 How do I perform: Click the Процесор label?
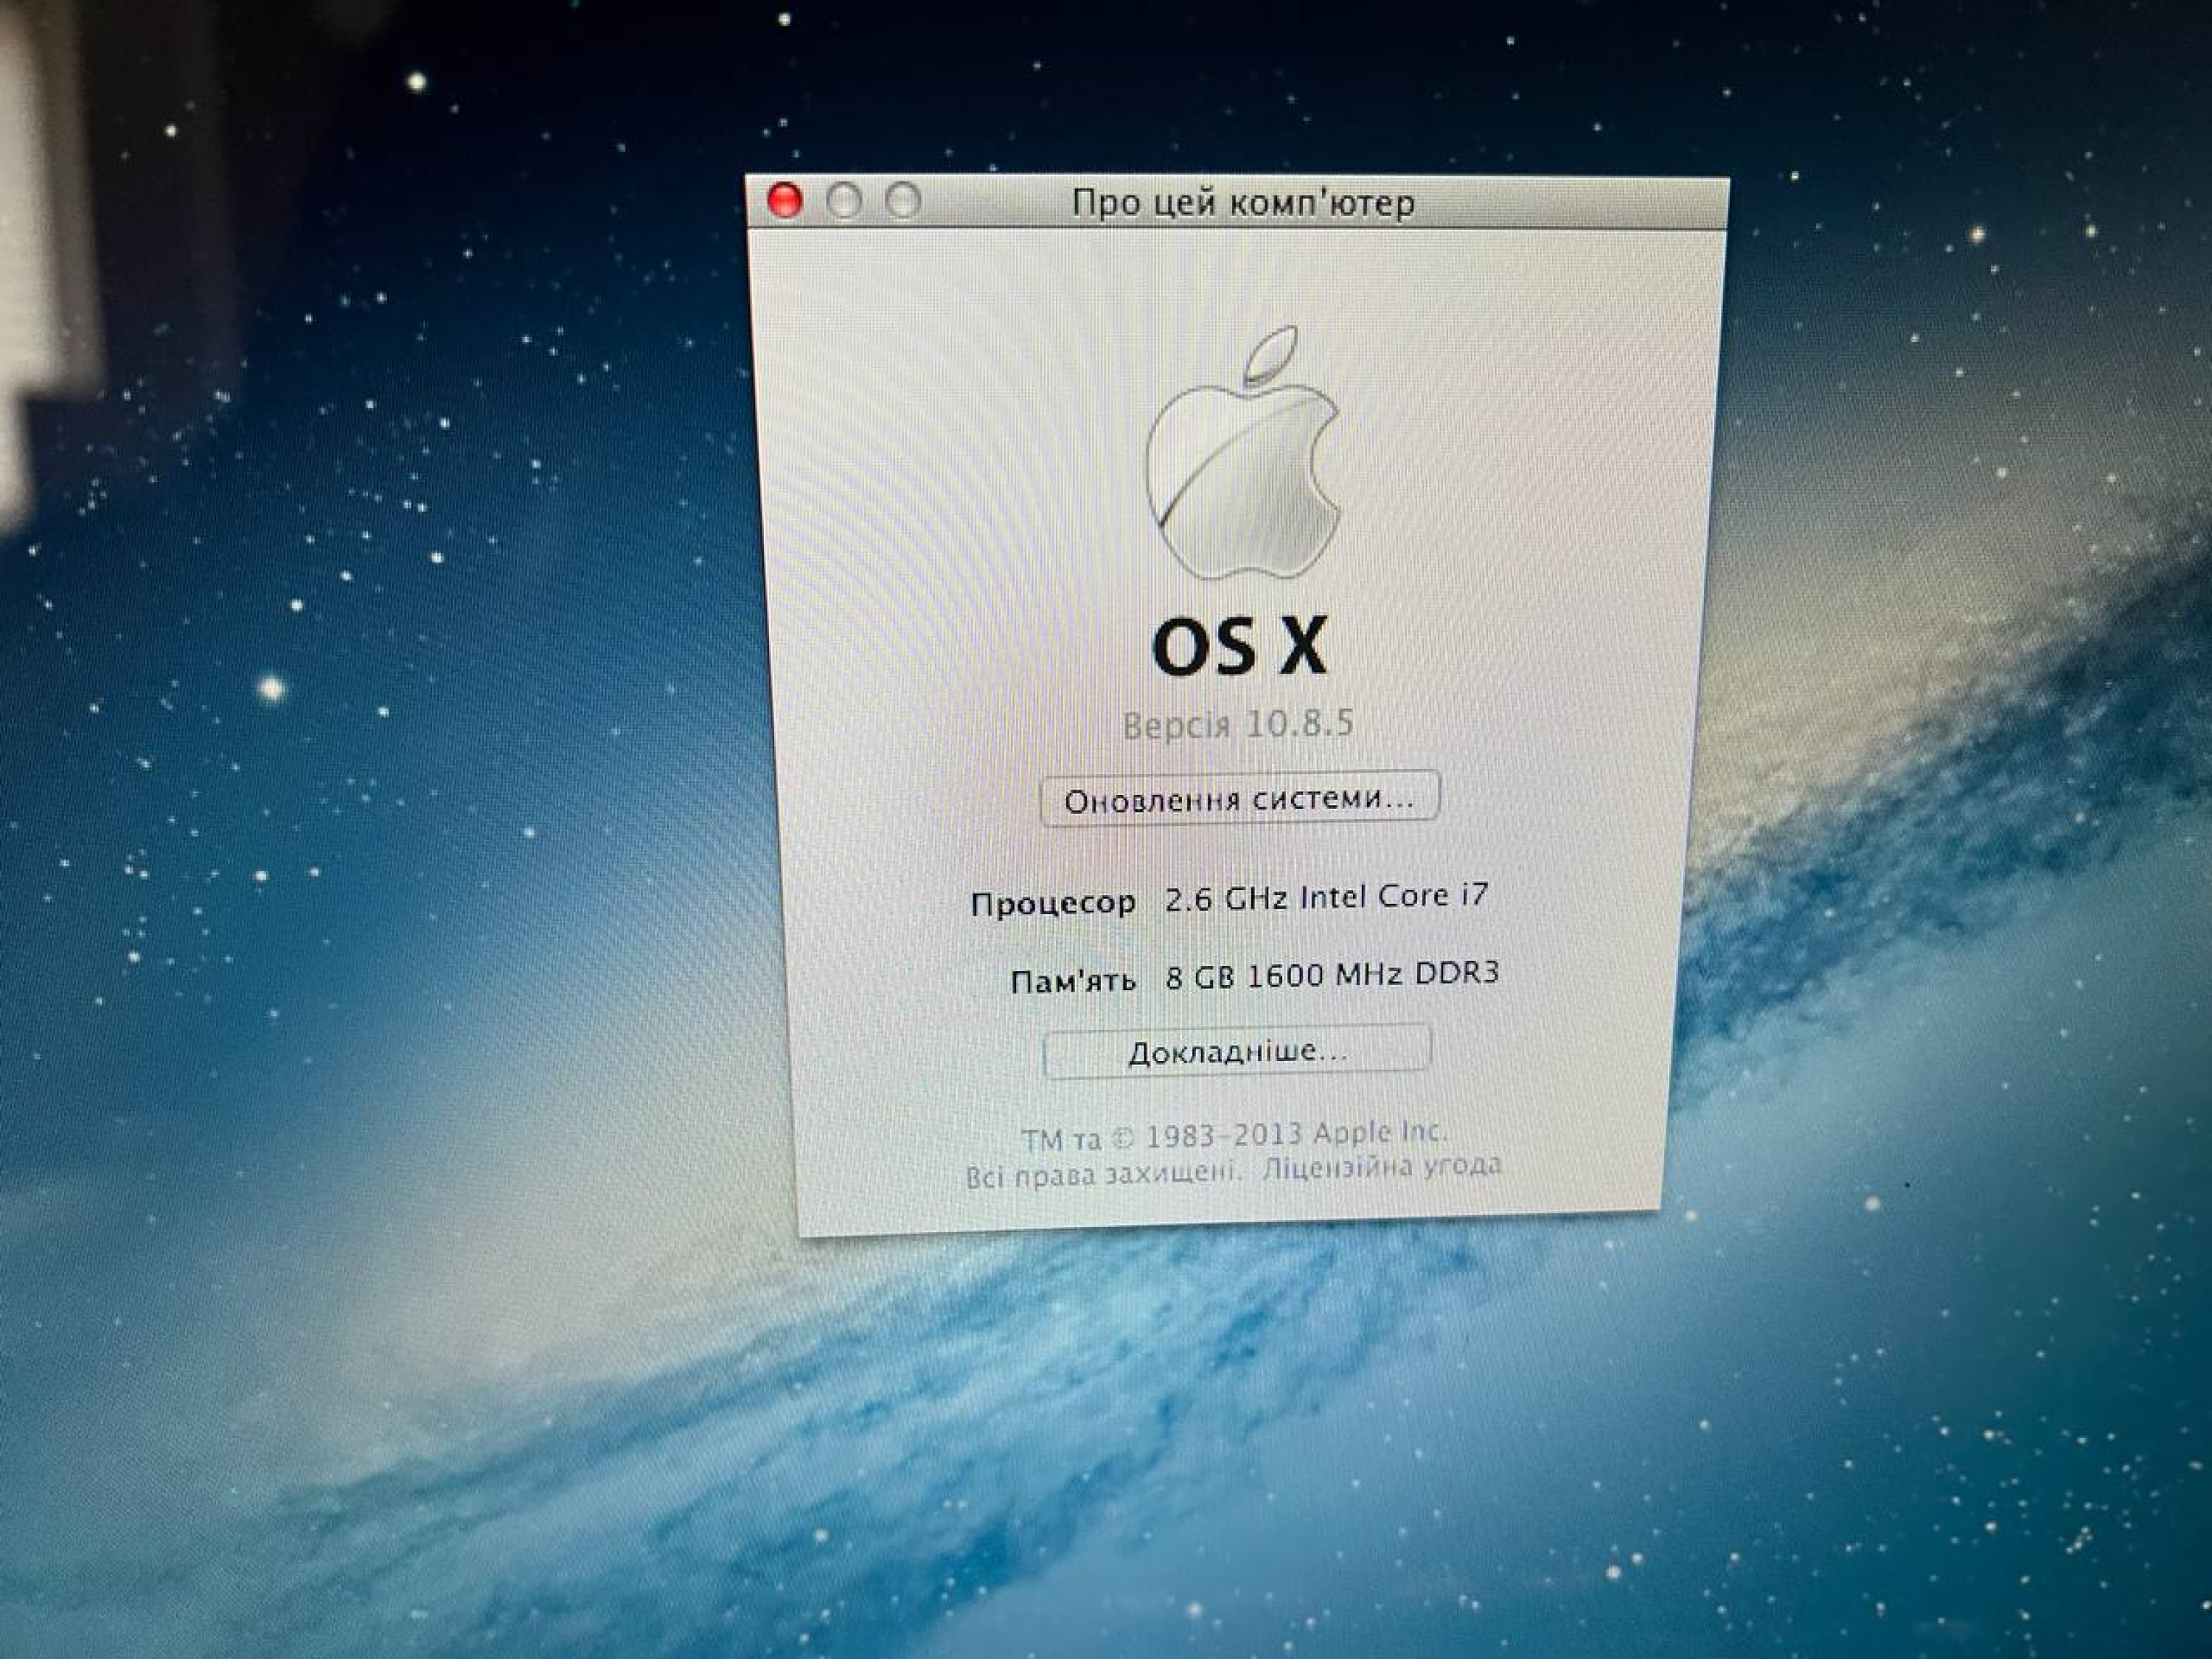[x=1053, y=904]
